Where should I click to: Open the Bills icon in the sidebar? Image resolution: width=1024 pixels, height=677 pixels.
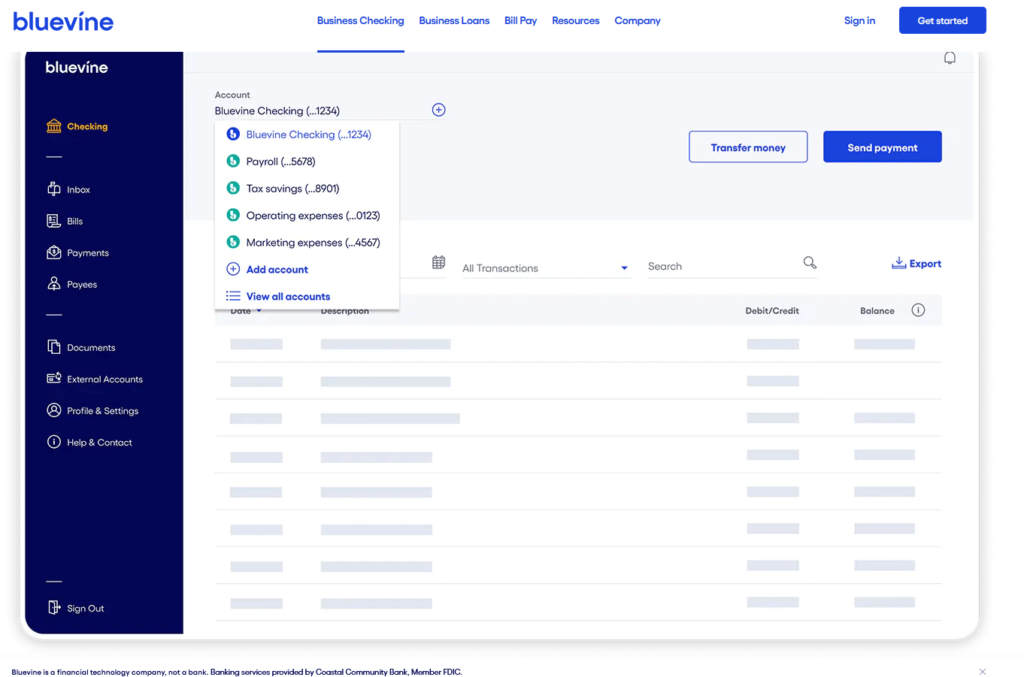[54, 221]
